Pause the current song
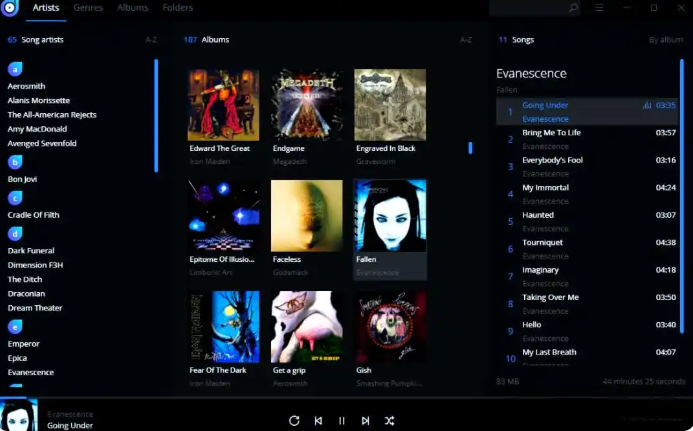Viewport: 693px width, 431px height. pyautogui.click(x=342, y=421)
